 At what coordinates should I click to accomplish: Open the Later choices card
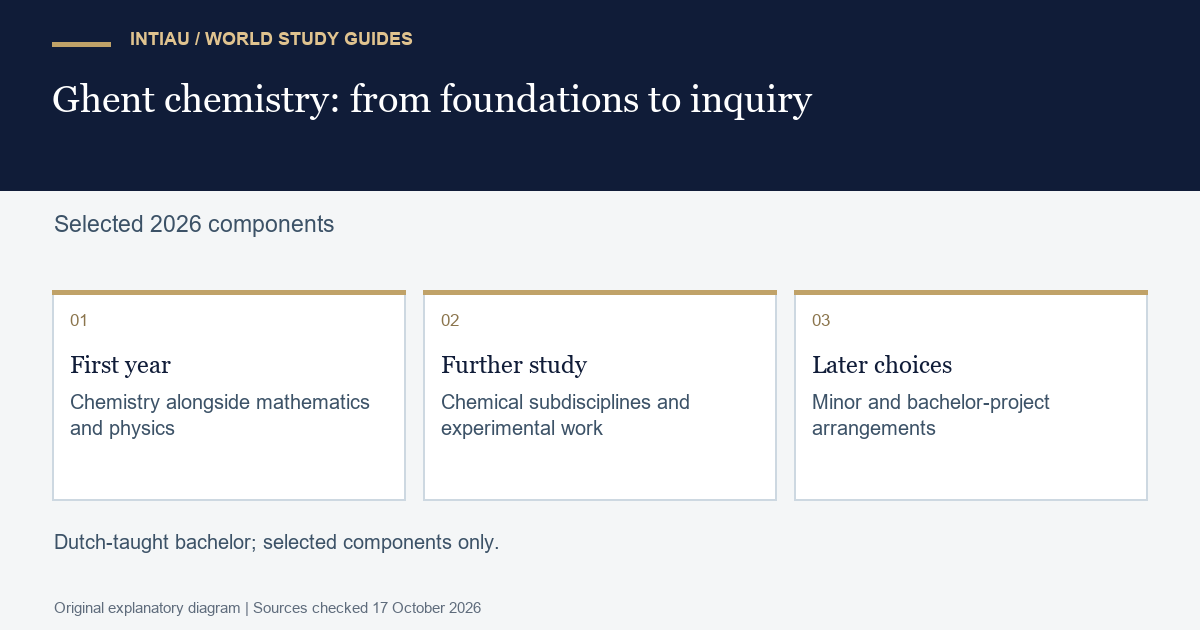(x=971, y=395)
